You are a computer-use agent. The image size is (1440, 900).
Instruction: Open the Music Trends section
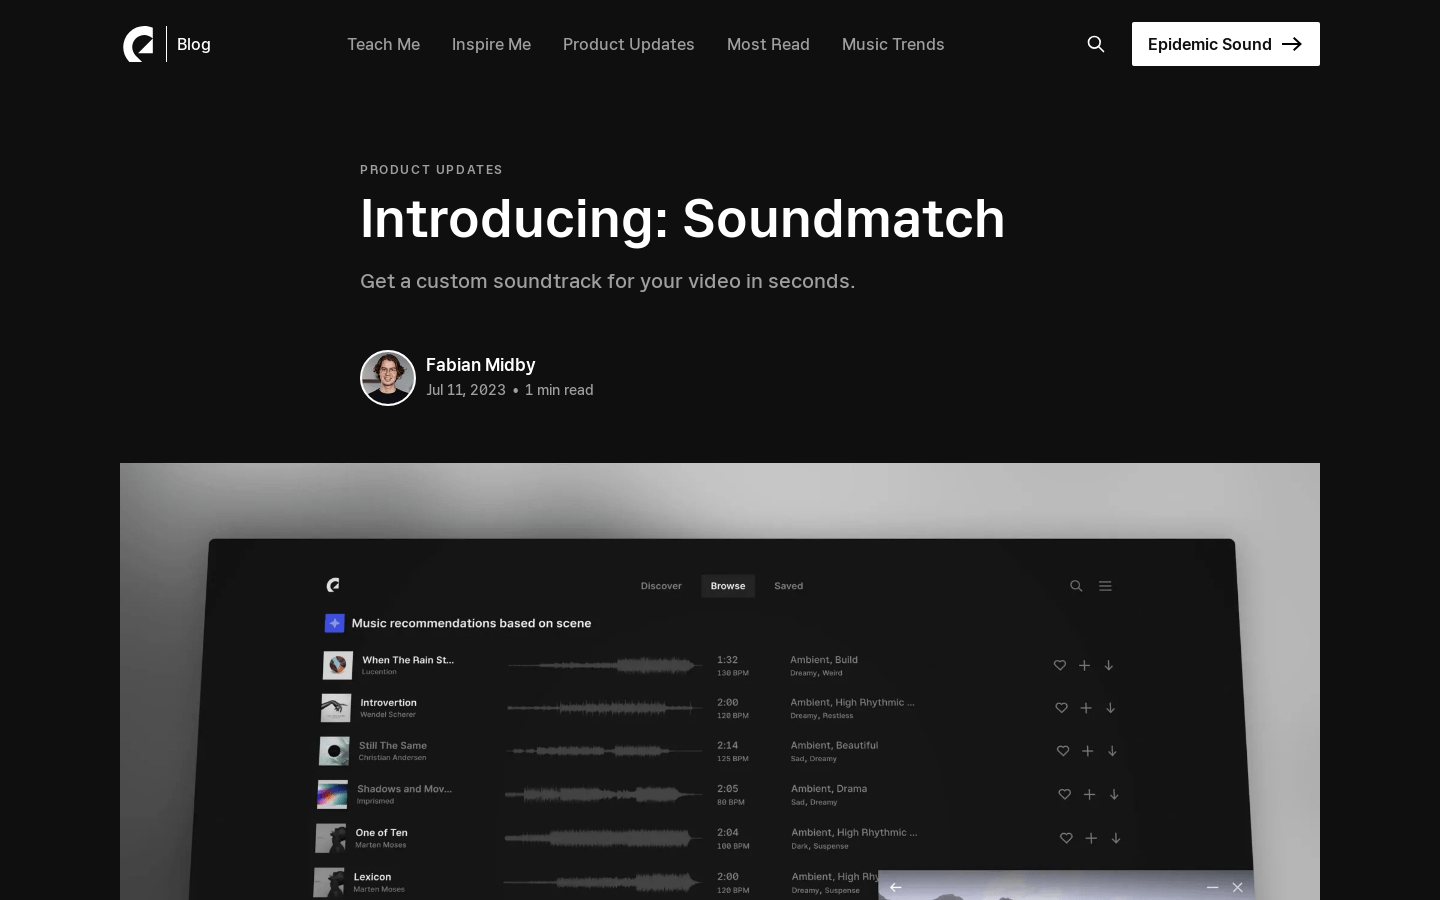(x=893, y=44)
